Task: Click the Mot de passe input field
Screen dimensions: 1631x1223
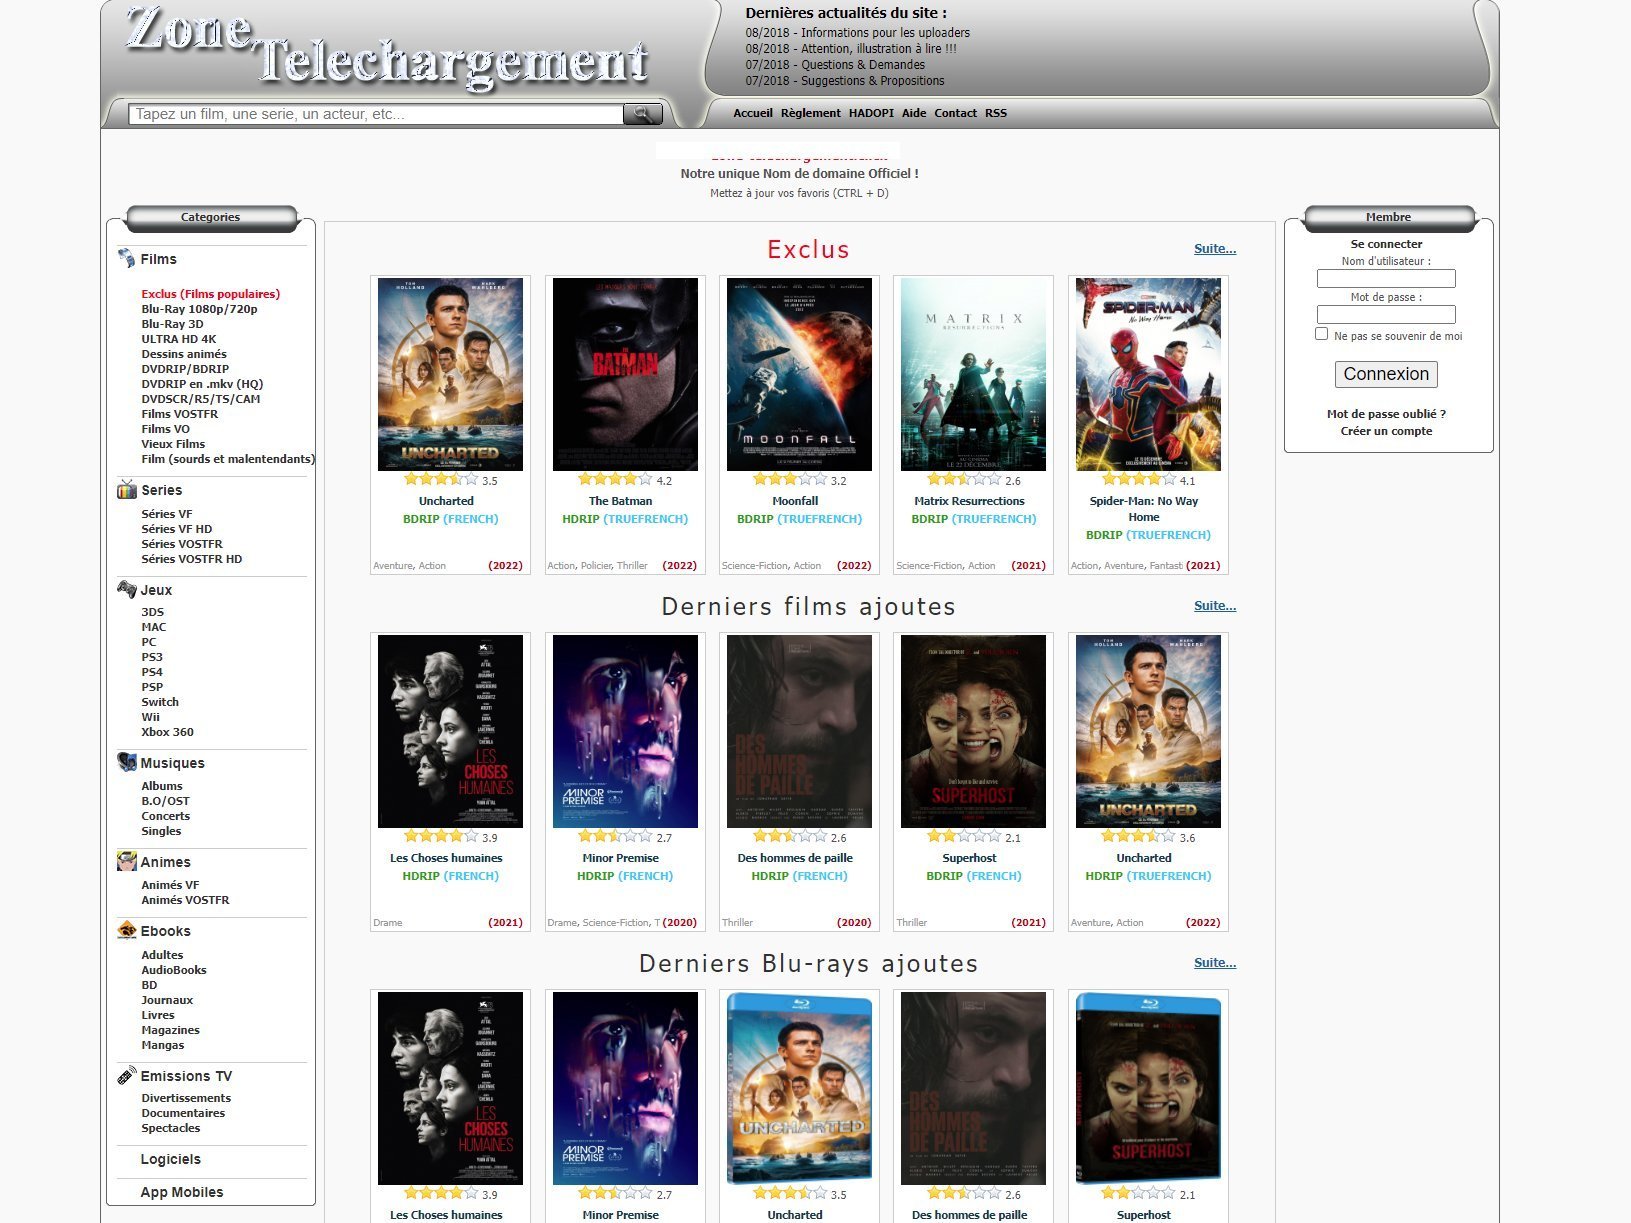Action: tap(1386, 315)
